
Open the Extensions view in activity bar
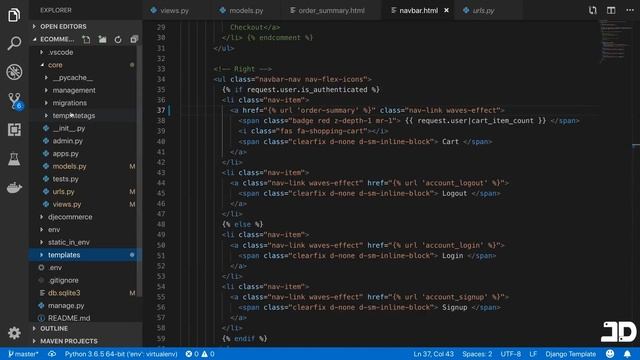(x=14, y=130)
